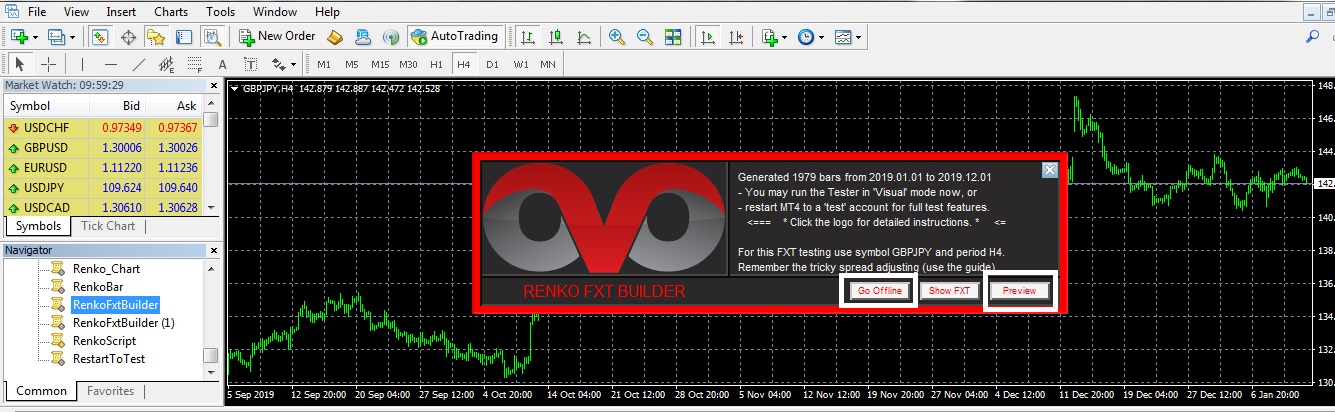The width and height of the screenshot is (1335, 412).
Task: Zoom in on the chart
Action: (x=617, y=37)
